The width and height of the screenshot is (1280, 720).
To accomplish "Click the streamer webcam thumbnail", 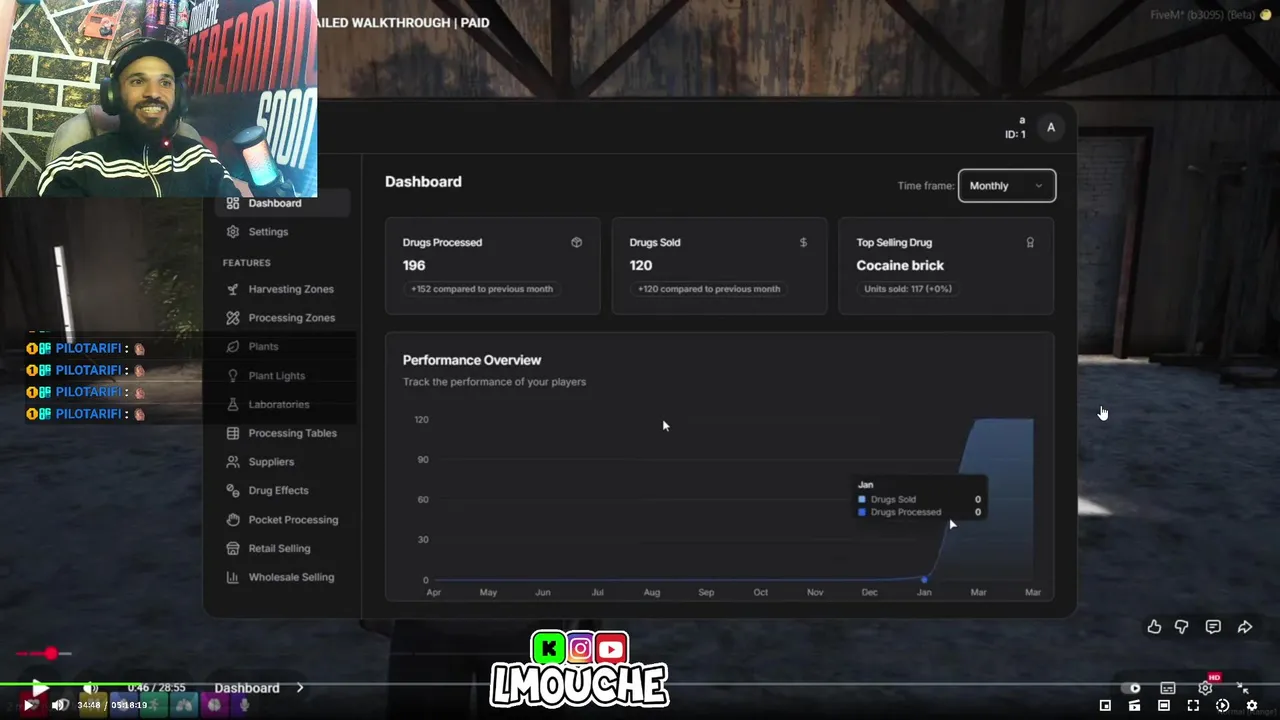I will click(x=159, y=98).
